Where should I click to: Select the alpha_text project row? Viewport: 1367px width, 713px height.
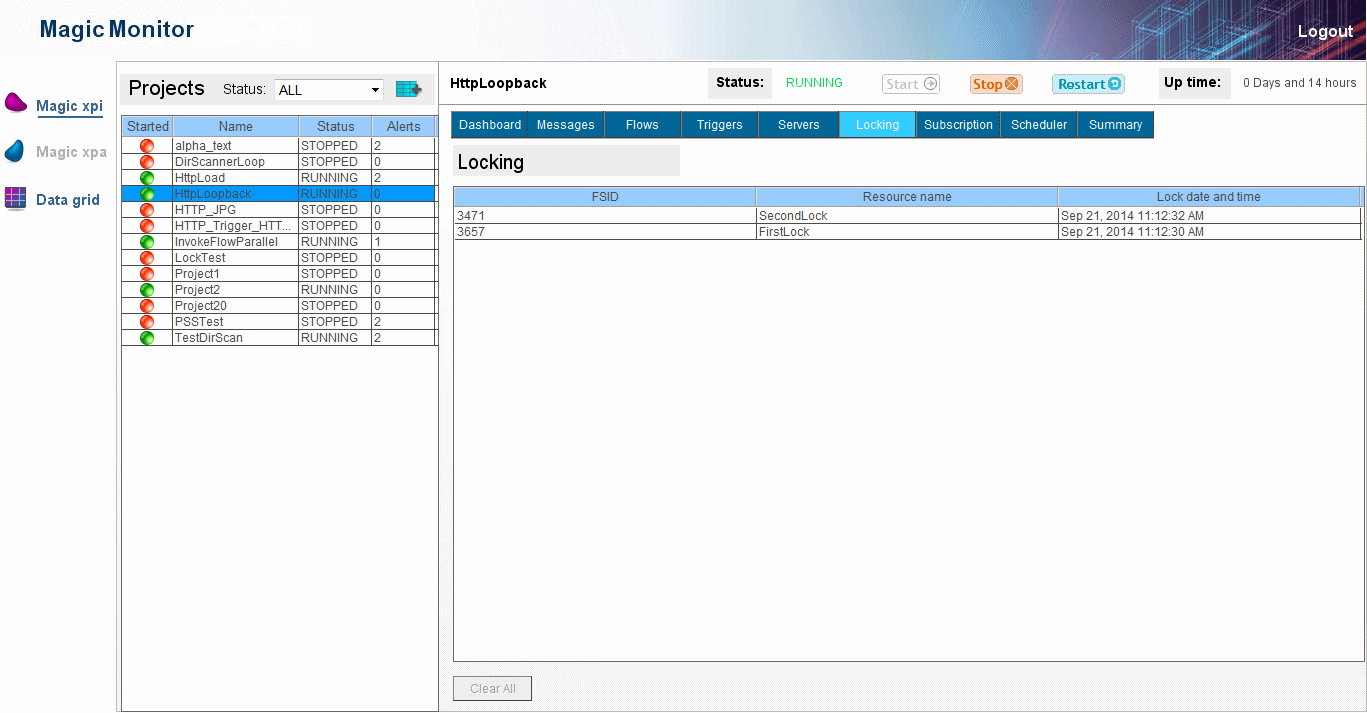pyautogui.click(x=279, y=146)
